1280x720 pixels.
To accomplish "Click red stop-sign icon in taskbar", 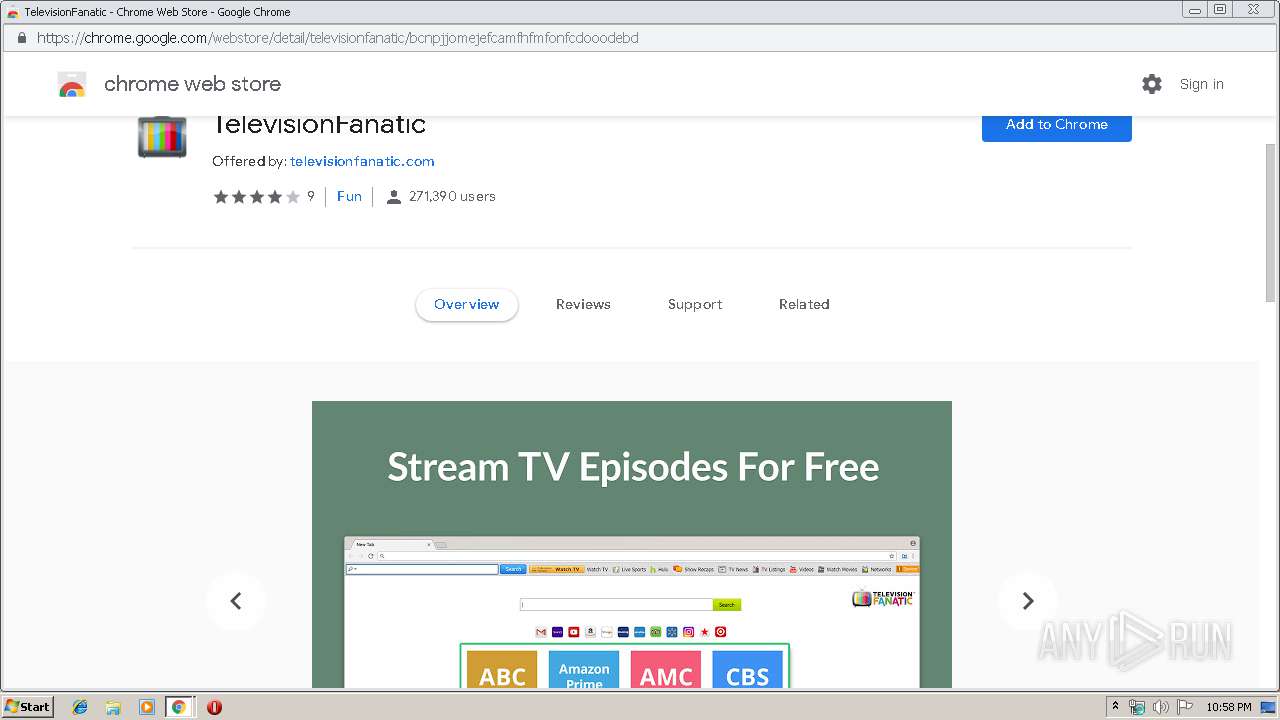I will point(214,707).
